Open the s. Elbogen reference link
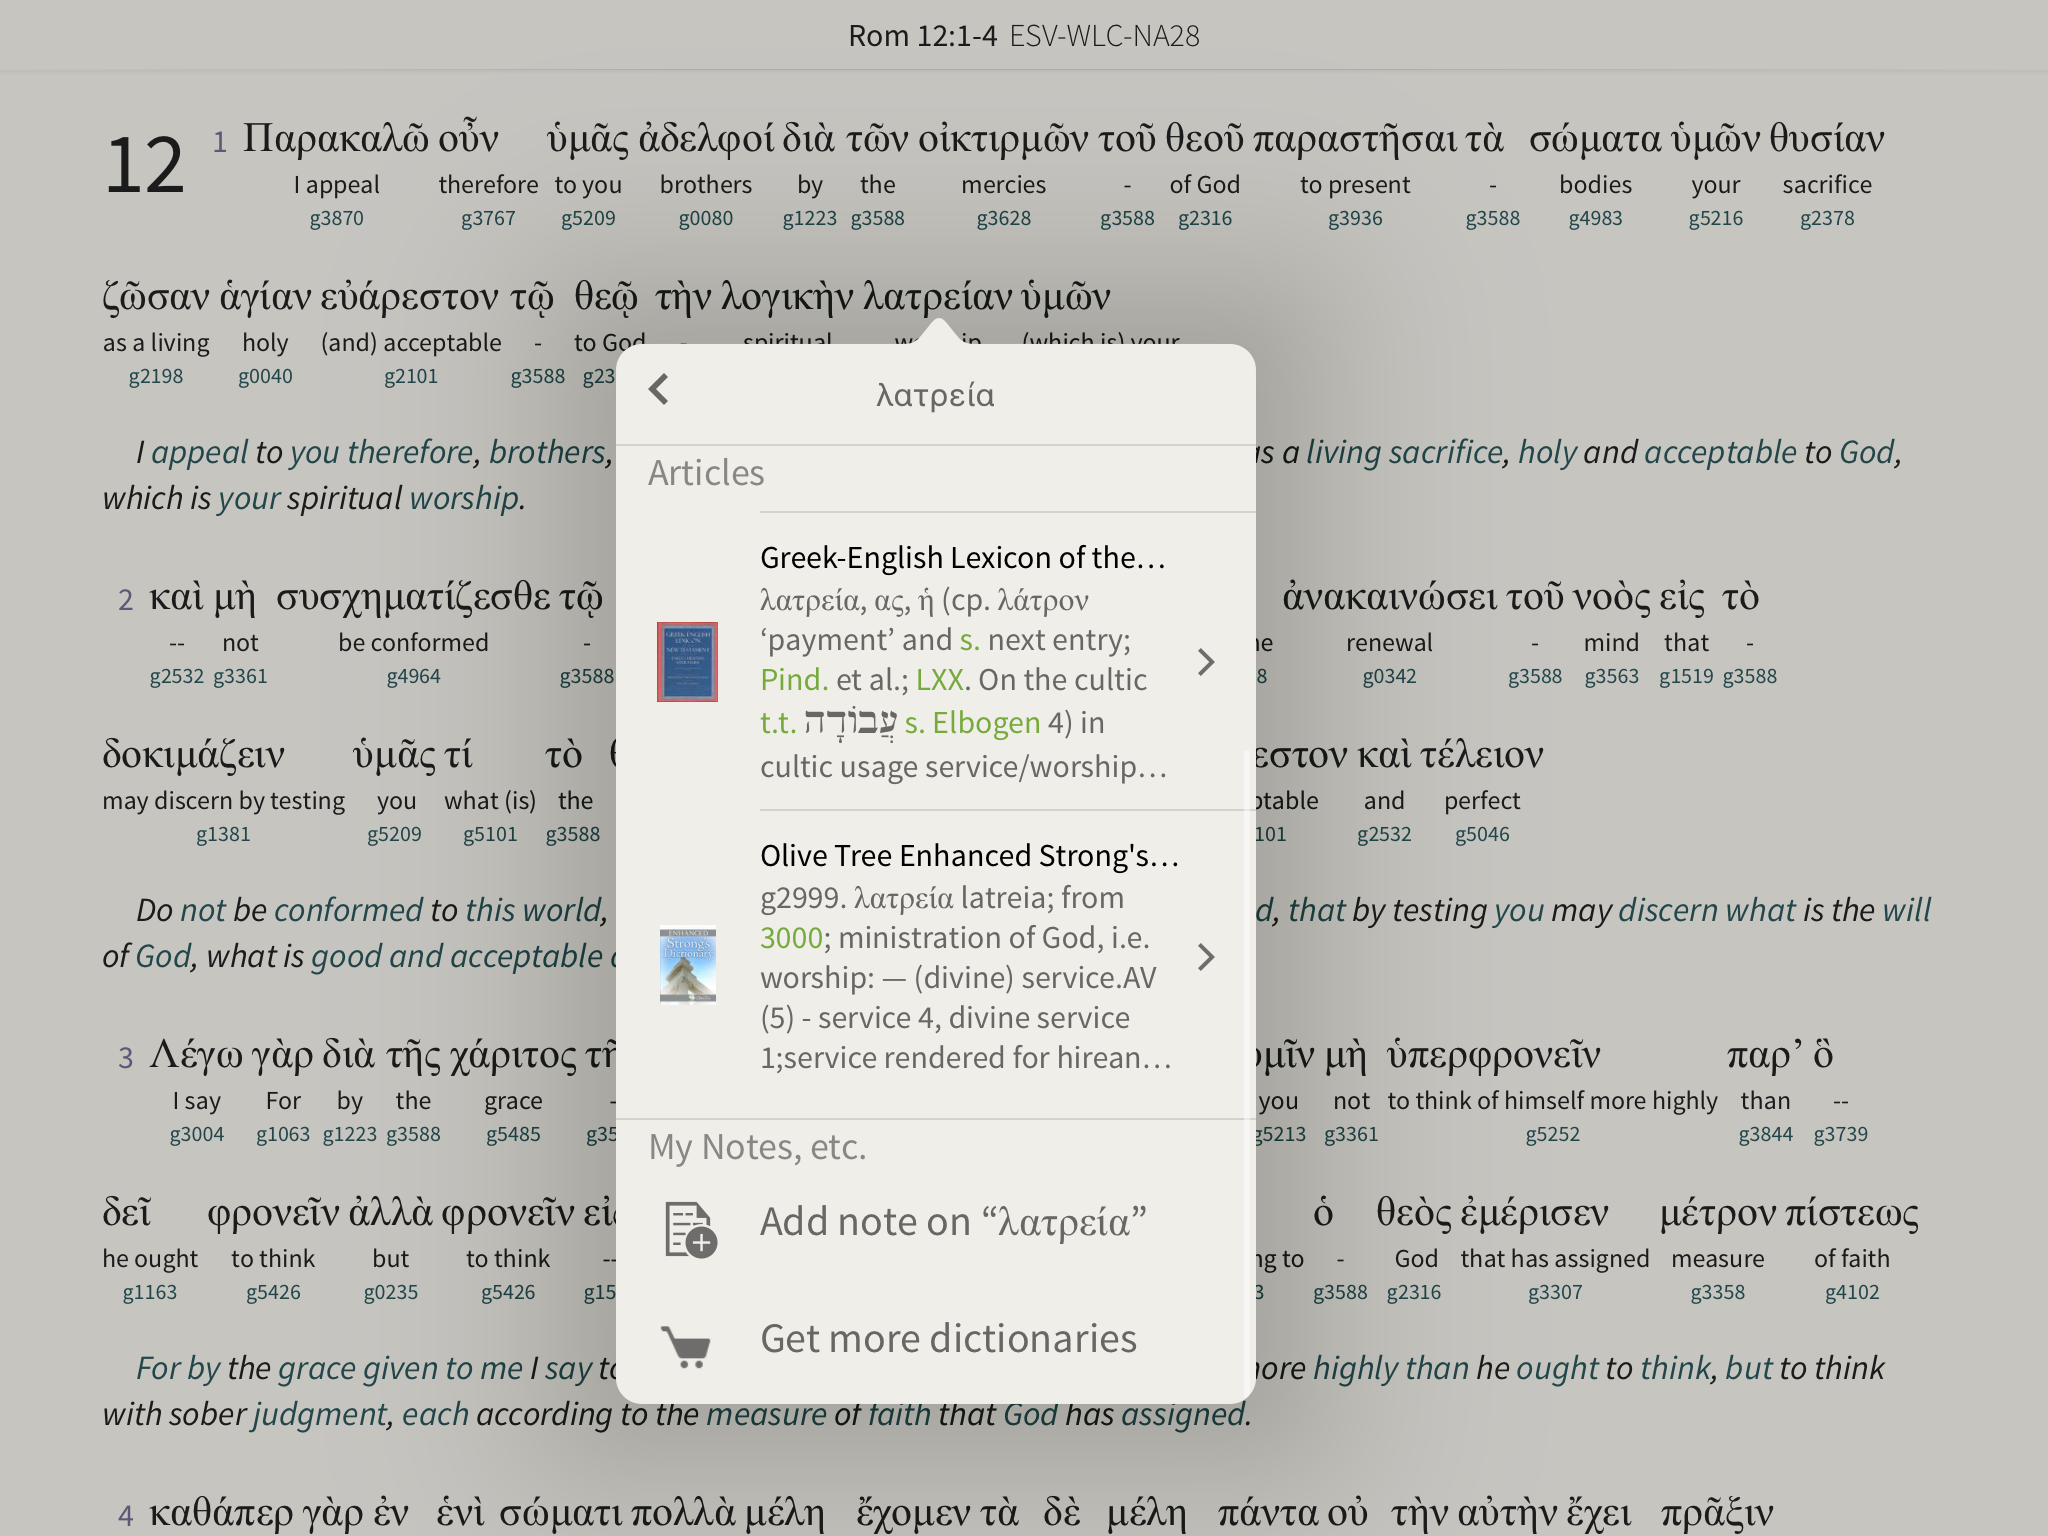Viewport: 2048px width, 1536px height. coord(972,723)
